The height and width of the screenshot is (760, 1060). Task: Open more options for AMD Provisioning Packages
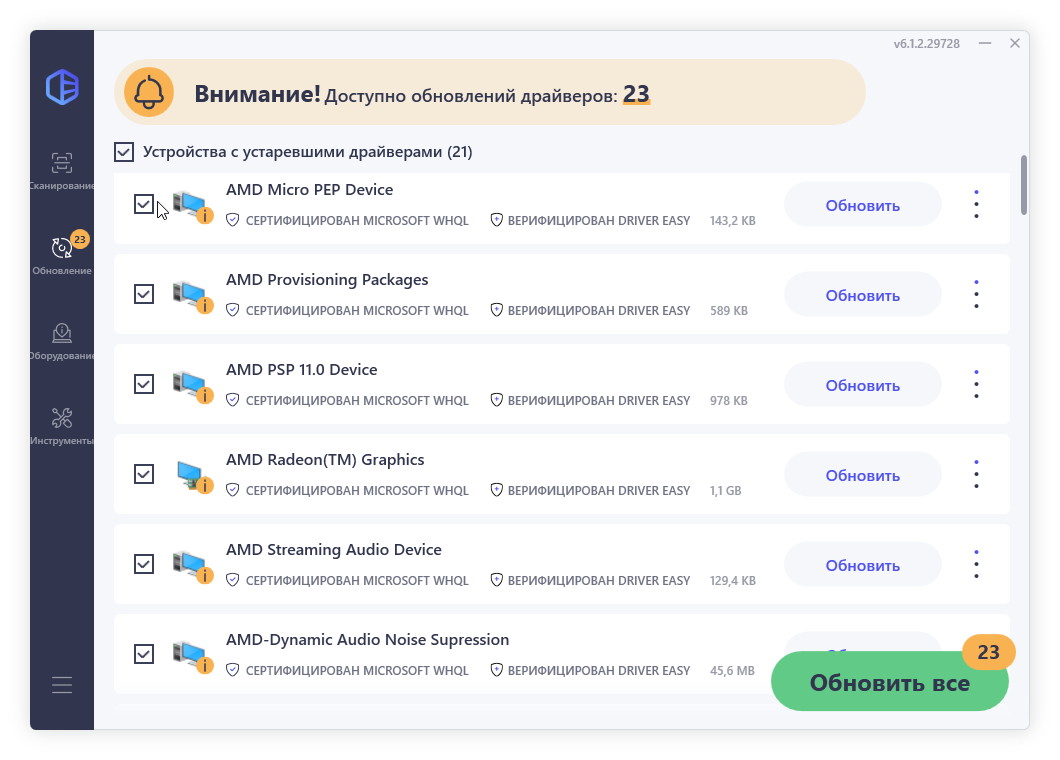point(976,294)
